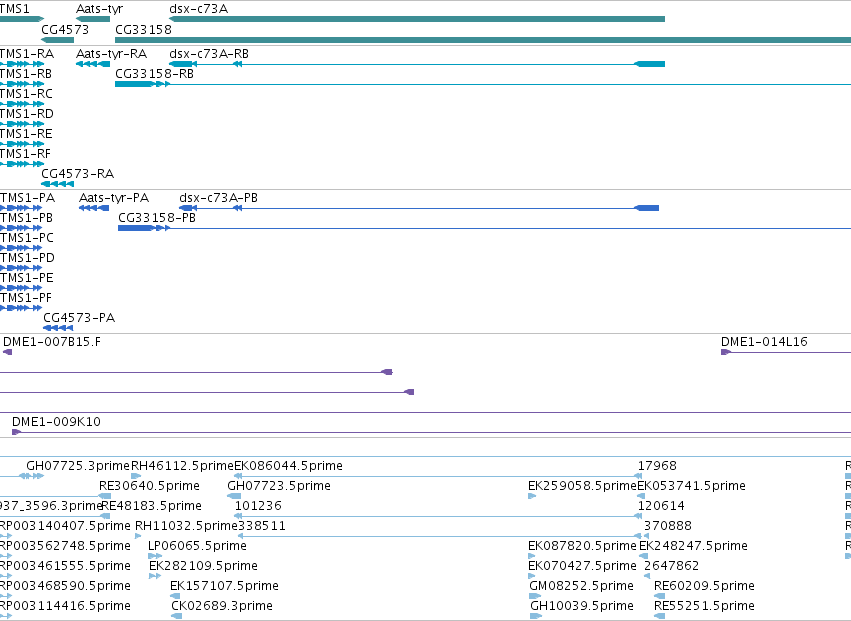The width and height of the screenshot is (851, 621).
Task: Open transcript TMS1-RA
Action: click(x=27, y=54)
